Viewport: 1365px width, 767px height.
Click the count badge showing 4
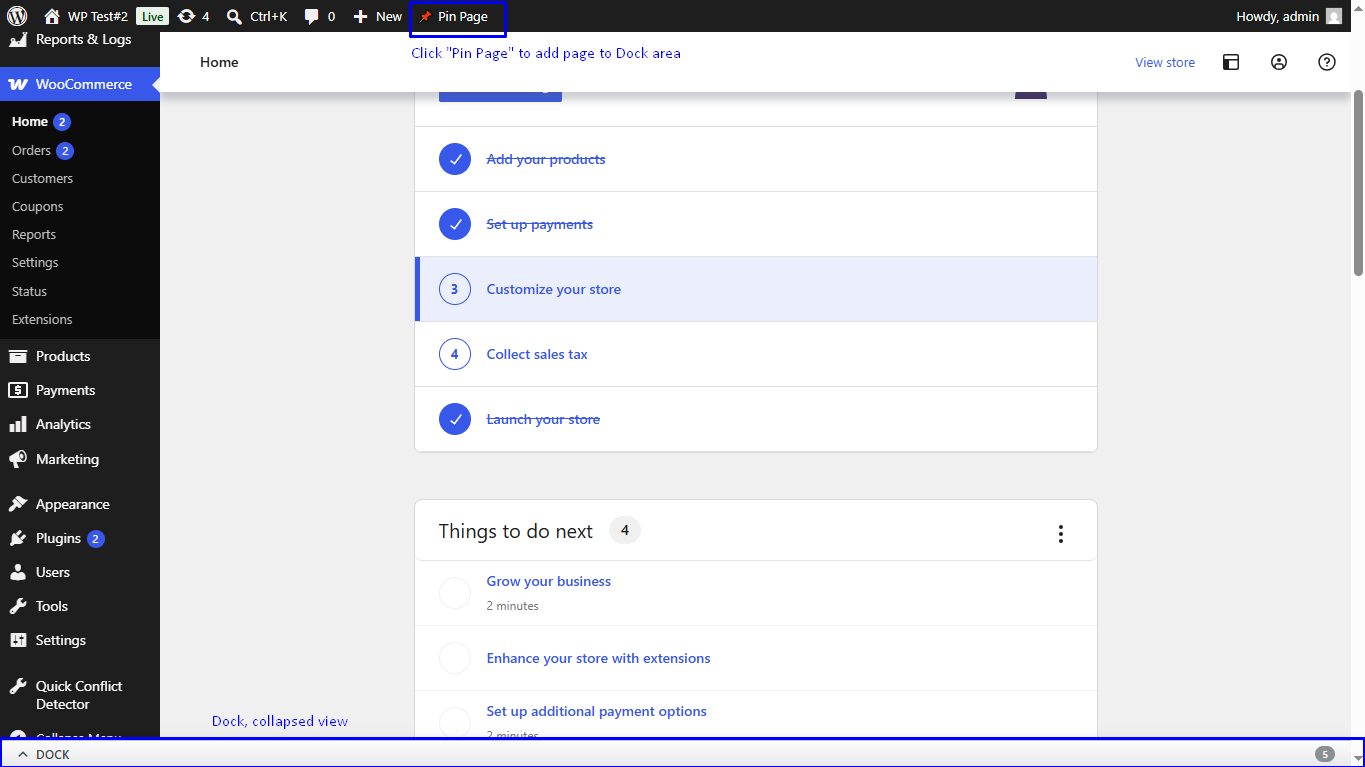click(x=625, y=530)
